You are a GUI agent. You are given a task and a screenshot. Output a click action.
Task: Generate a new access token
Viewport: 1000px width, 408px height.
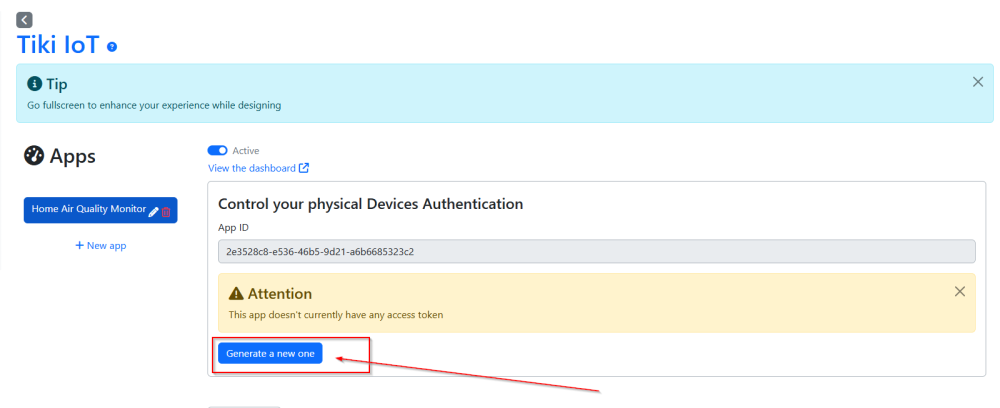point(270,353)
